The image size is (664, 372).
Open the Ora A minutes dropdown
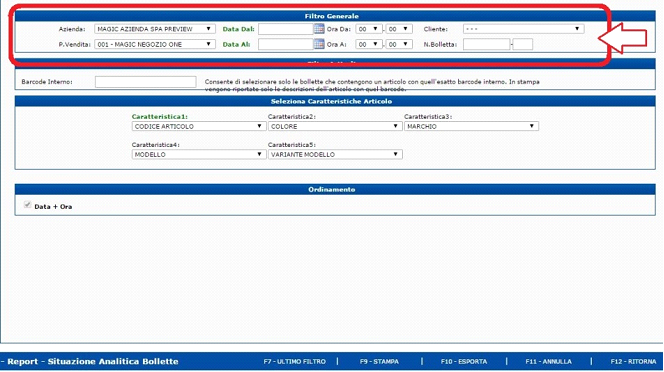coord(399,44)
